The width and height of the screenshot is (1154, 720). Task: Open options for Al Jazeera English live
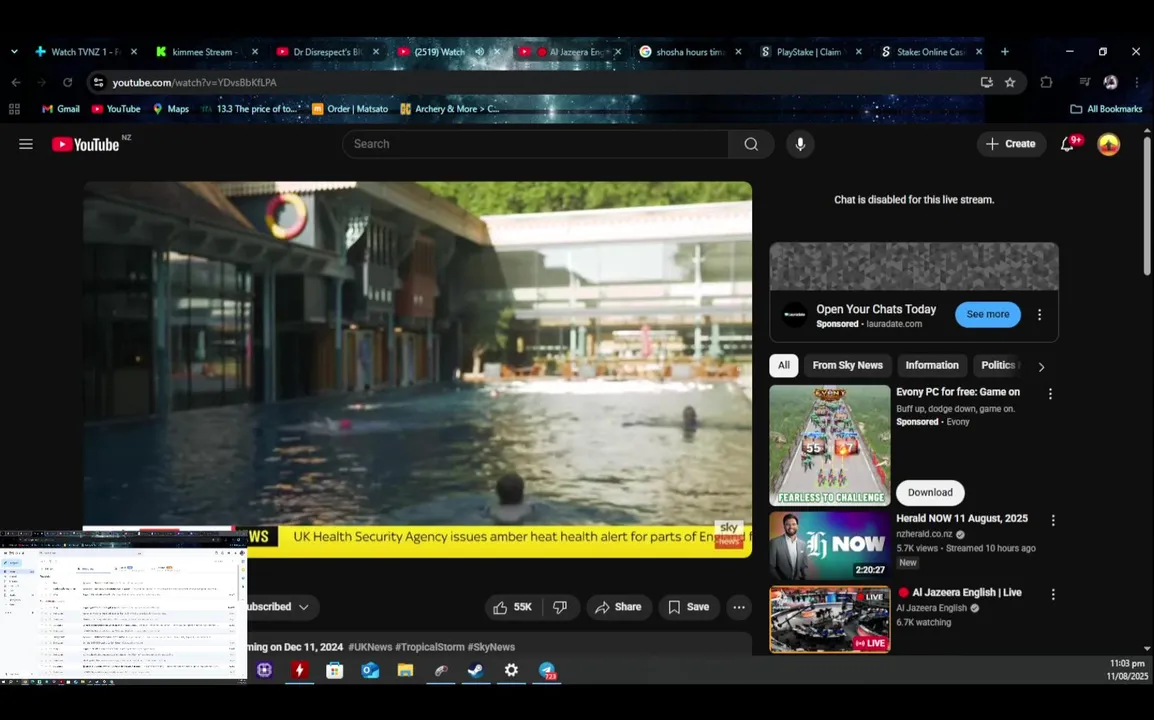coord(1053,594)
